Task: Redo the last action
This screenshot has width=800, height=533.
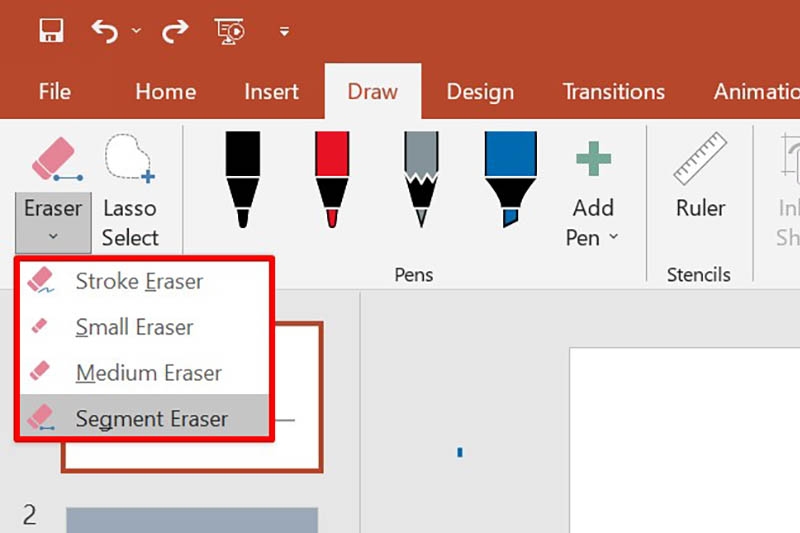Action: click(x=175, y=32)
